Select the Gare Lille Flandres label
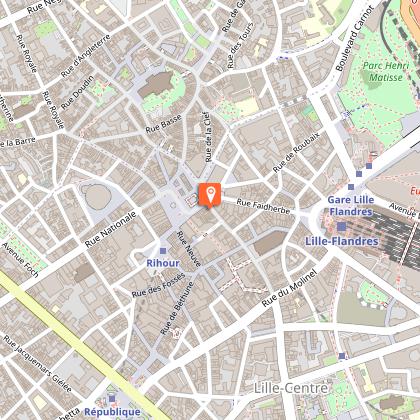Viewport: 420px width, 420px height. coord(351,206)
